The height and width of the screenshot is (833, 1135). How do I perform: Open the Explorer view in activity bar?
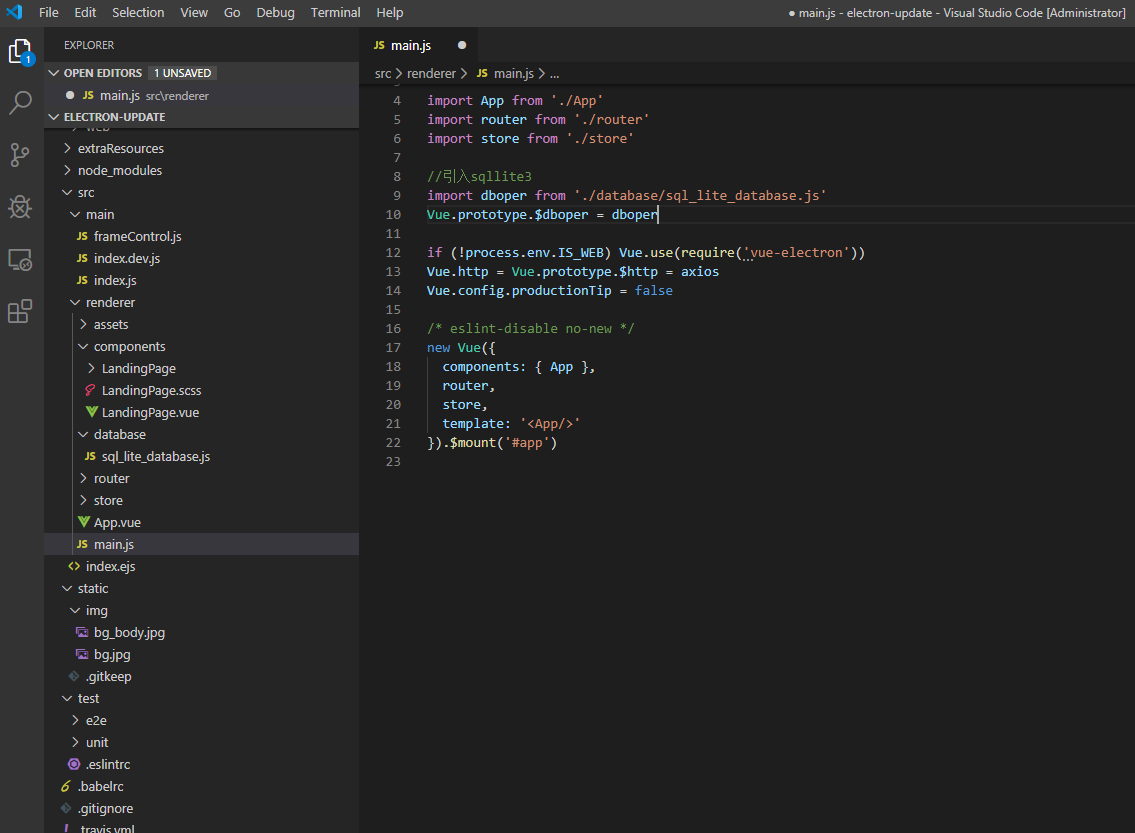[x=20, y=52]
